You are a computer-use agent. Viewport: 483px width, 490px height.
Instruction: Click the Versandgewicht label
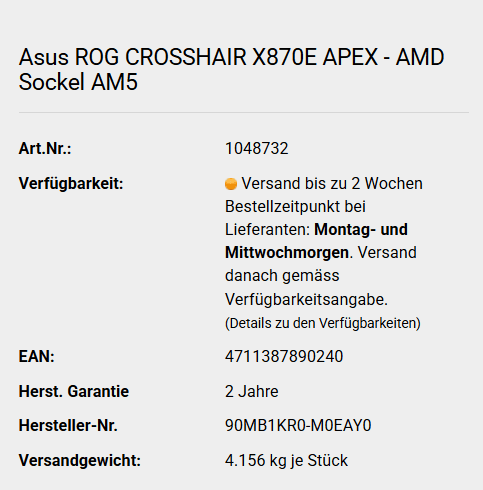tap(80, 460)
